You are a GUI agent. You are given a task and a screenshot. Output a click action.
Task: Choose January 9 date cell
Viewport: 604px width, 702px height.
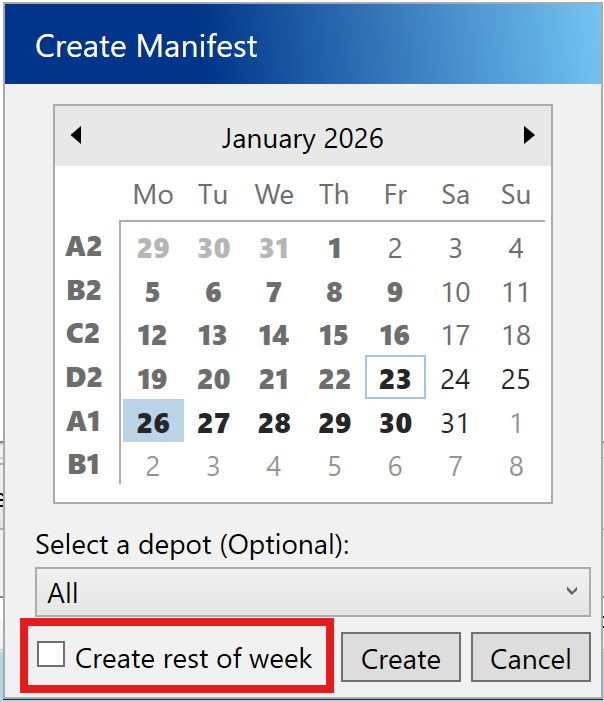pos(395,292)
